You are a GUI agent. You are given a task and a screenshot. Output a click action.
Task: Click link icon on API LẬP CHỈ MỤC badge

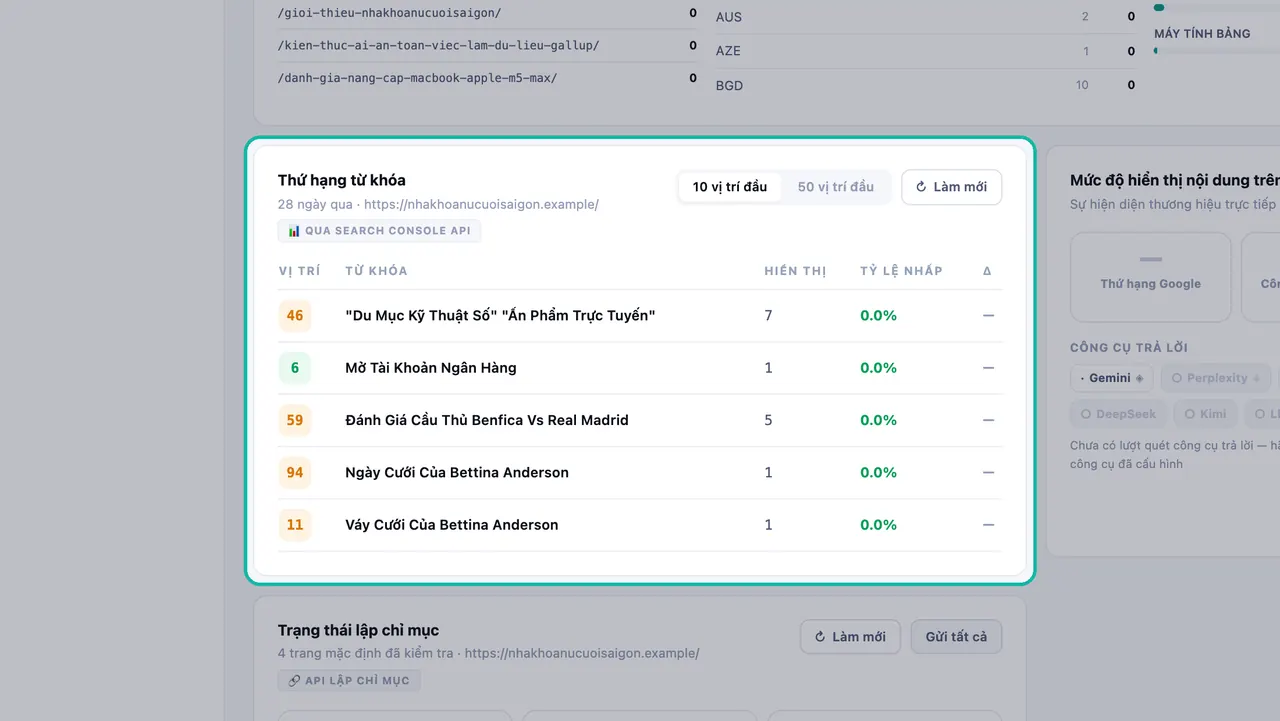pyautogui.click(x=294, y=681)
